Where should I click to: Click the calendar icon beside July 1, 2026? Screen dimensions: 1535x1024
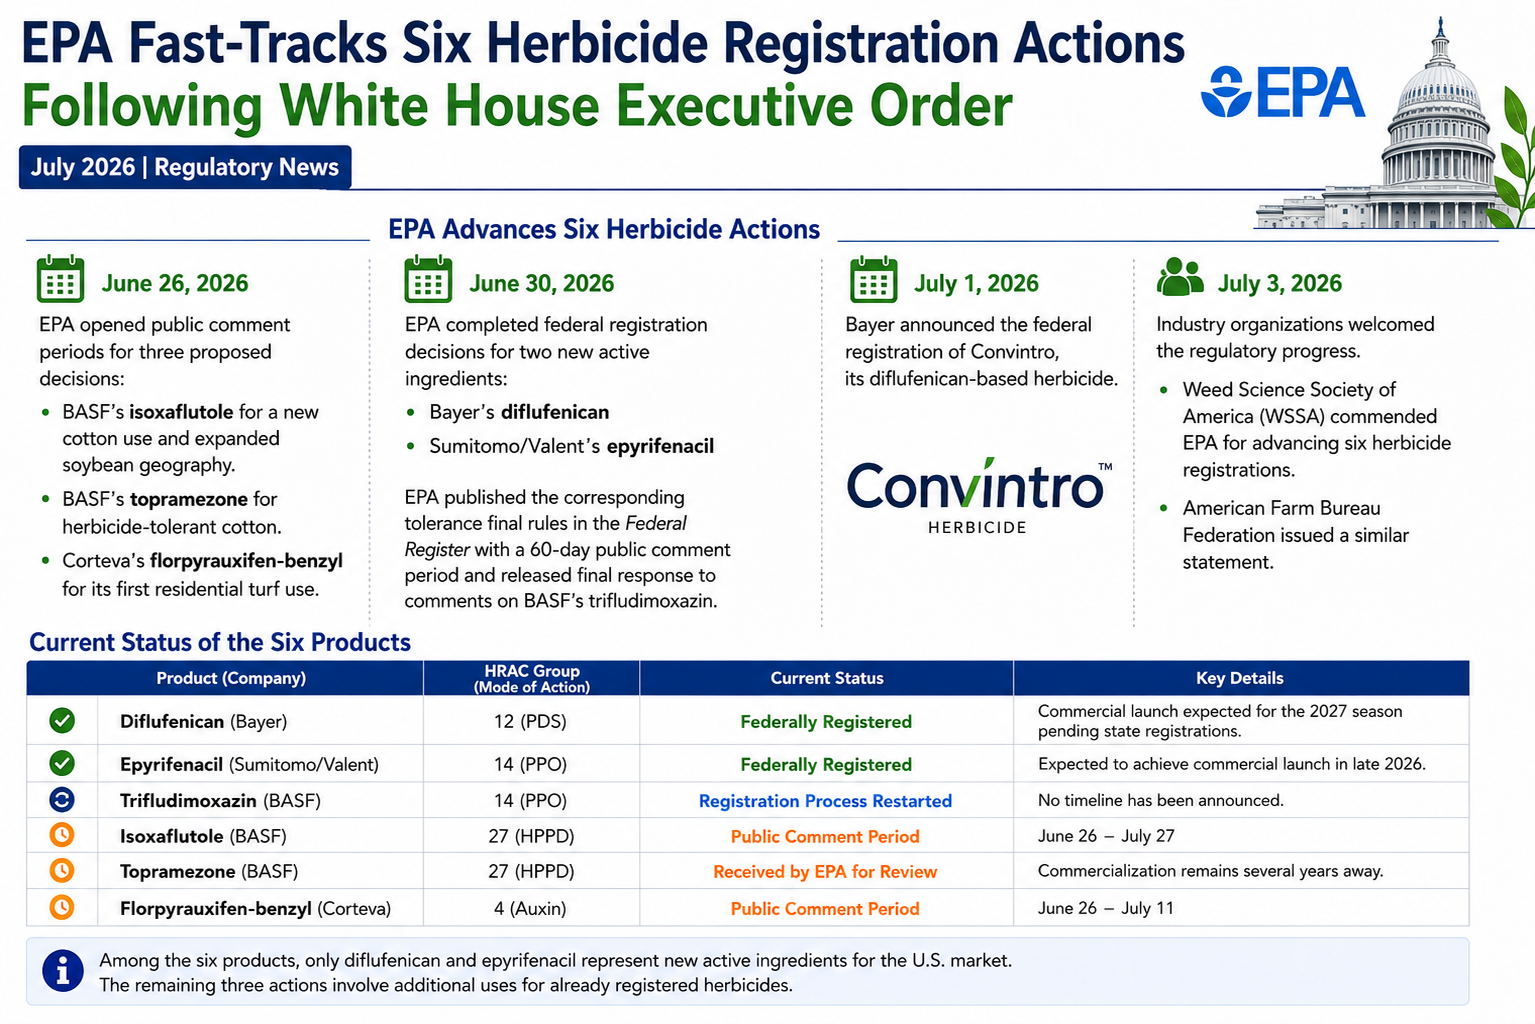tap(873, 279)
